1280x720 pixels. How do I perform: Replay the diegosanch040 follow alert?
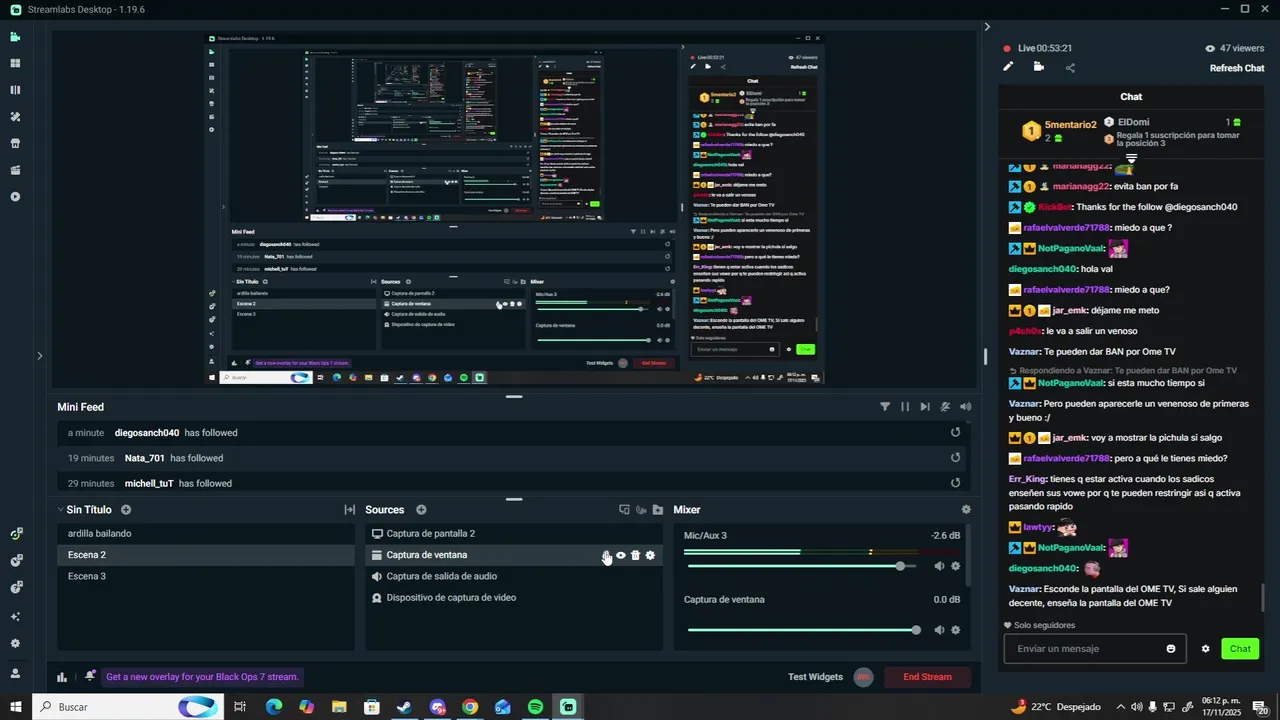[955, 433]
